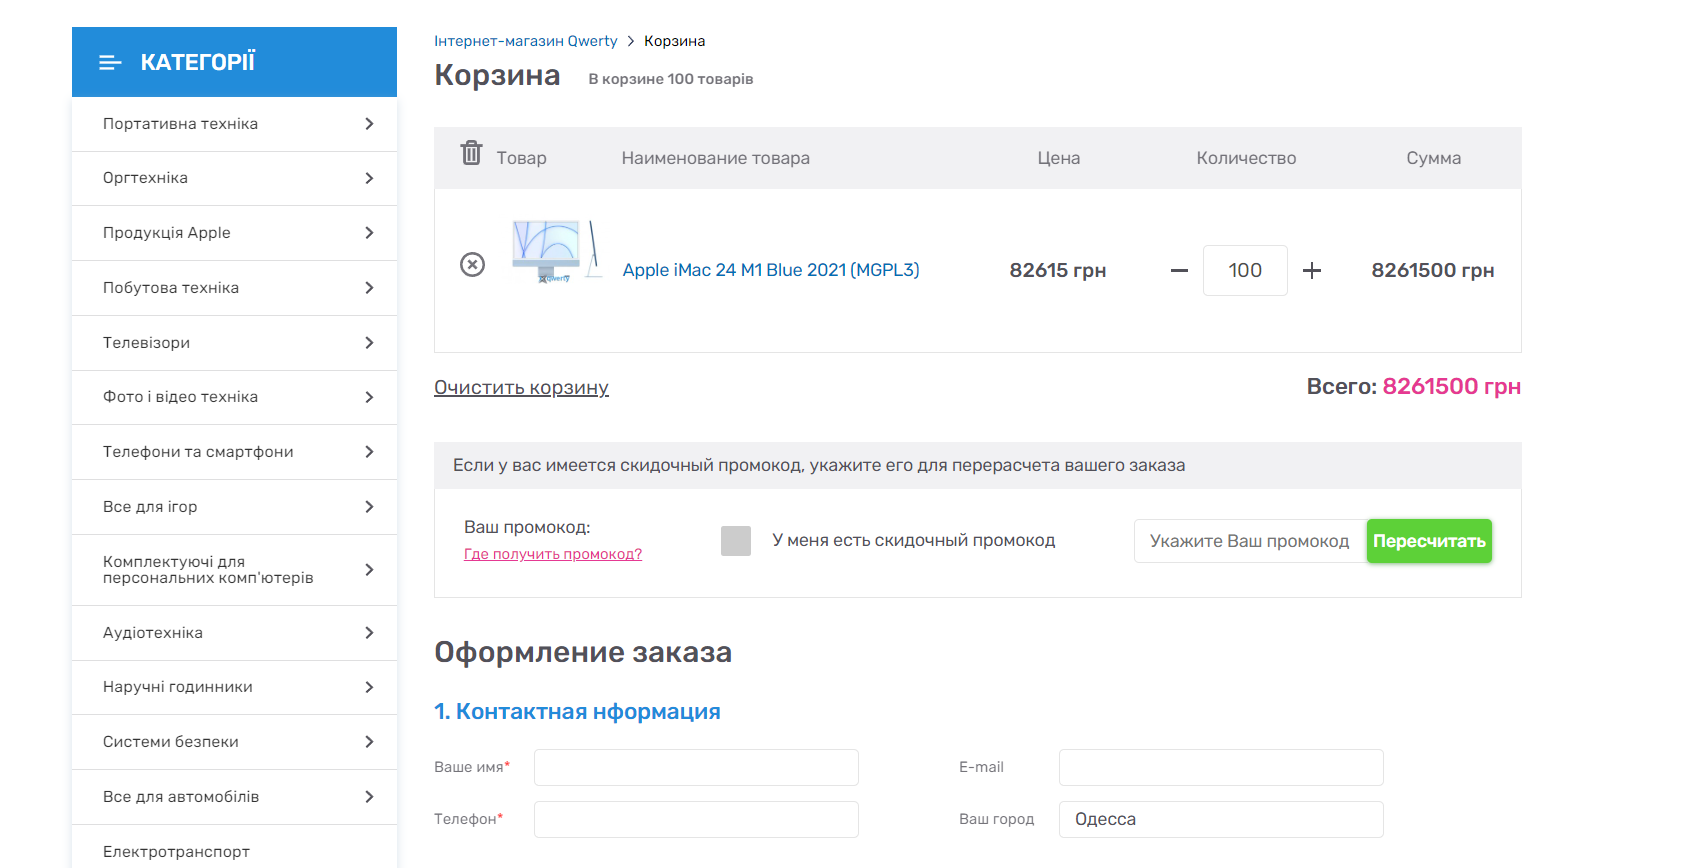The height and width of the screenshot is (868, 1703).
Task: Focus the quantity field showing 100
Action: (x=1245, y=270)
